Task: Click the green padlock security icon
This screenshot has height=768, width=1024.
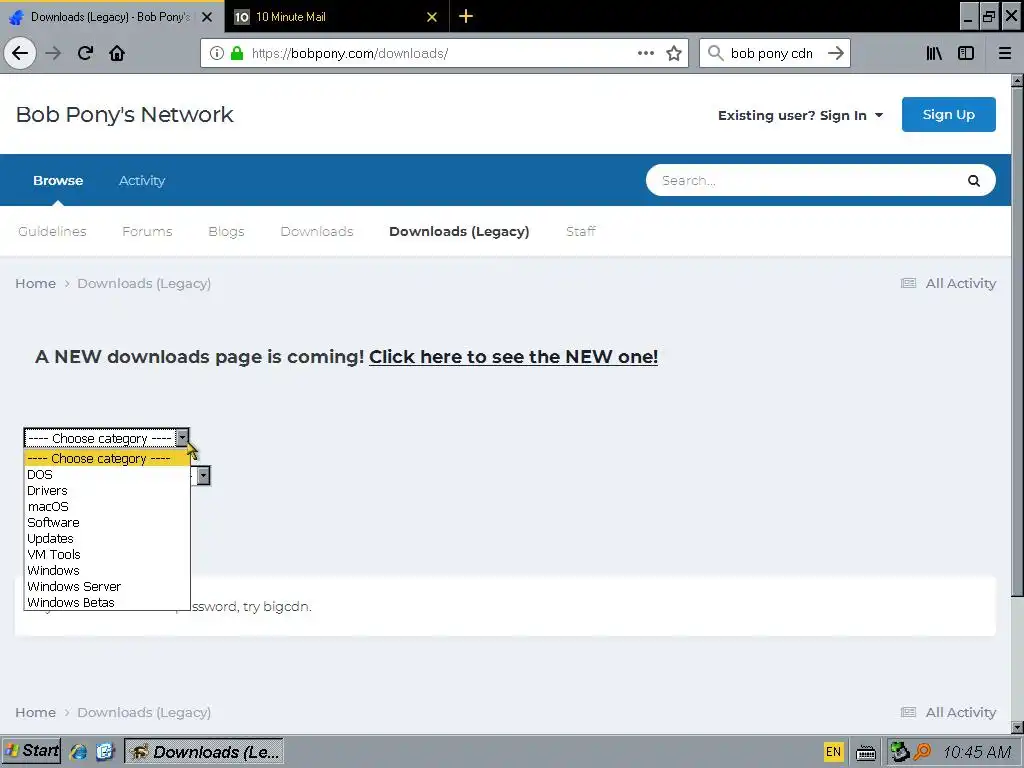Action: point(237,53)
